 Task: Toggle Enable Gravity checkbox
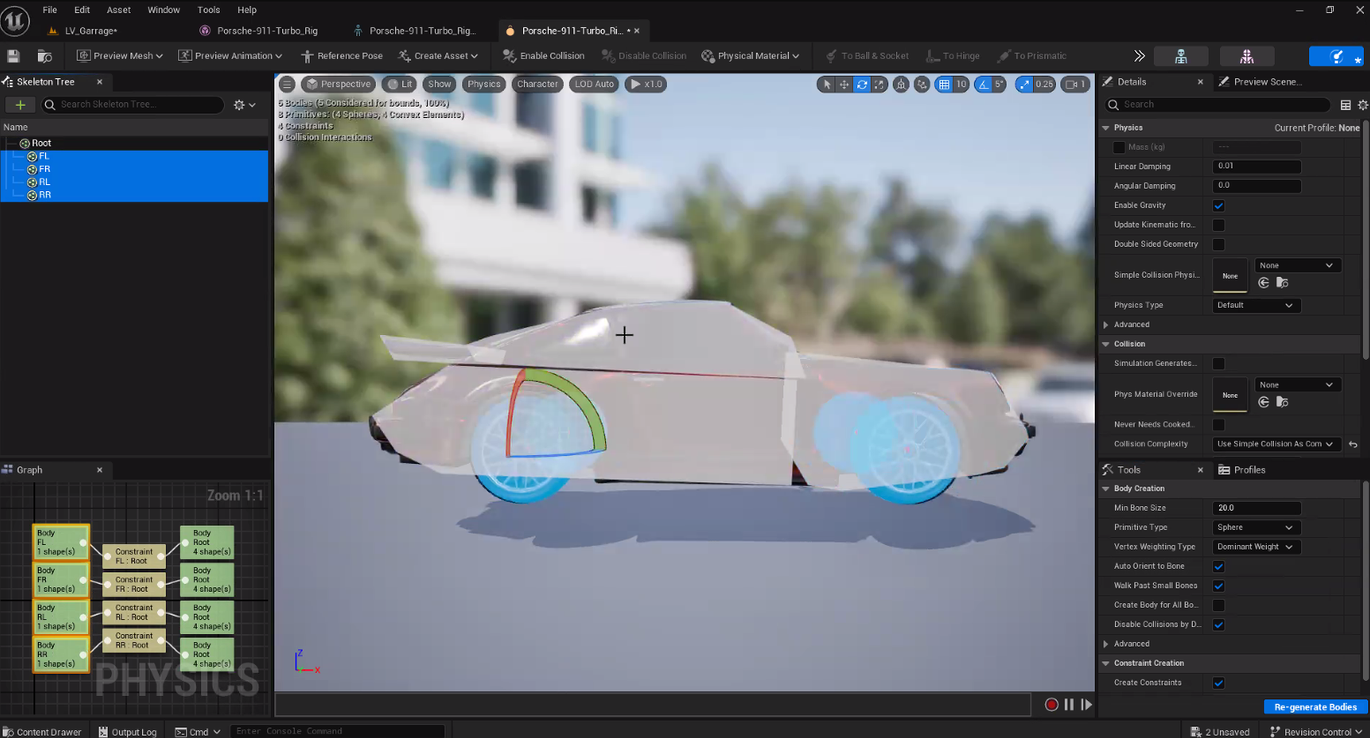click(1218, 205)
